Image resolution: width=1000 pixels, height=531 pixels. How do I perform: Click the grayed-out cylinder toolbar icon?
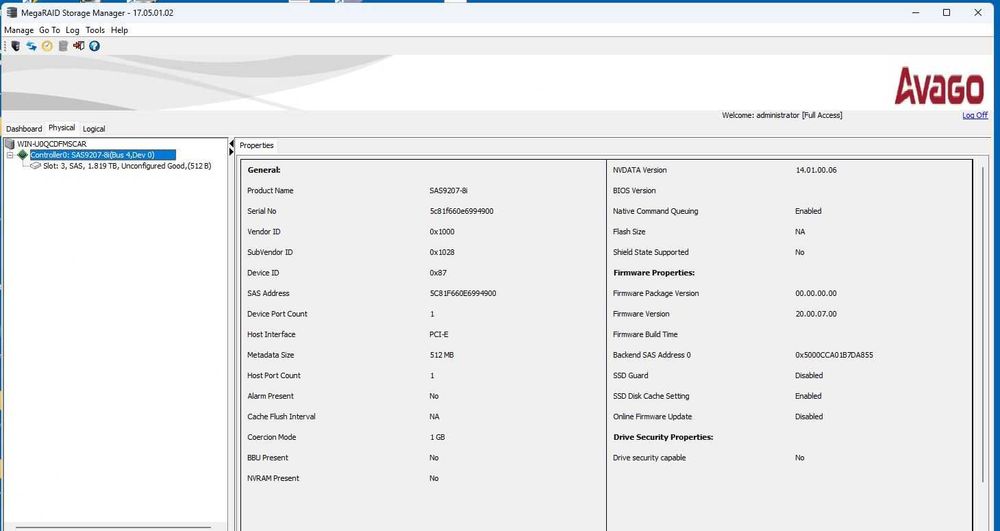[63, 46]
